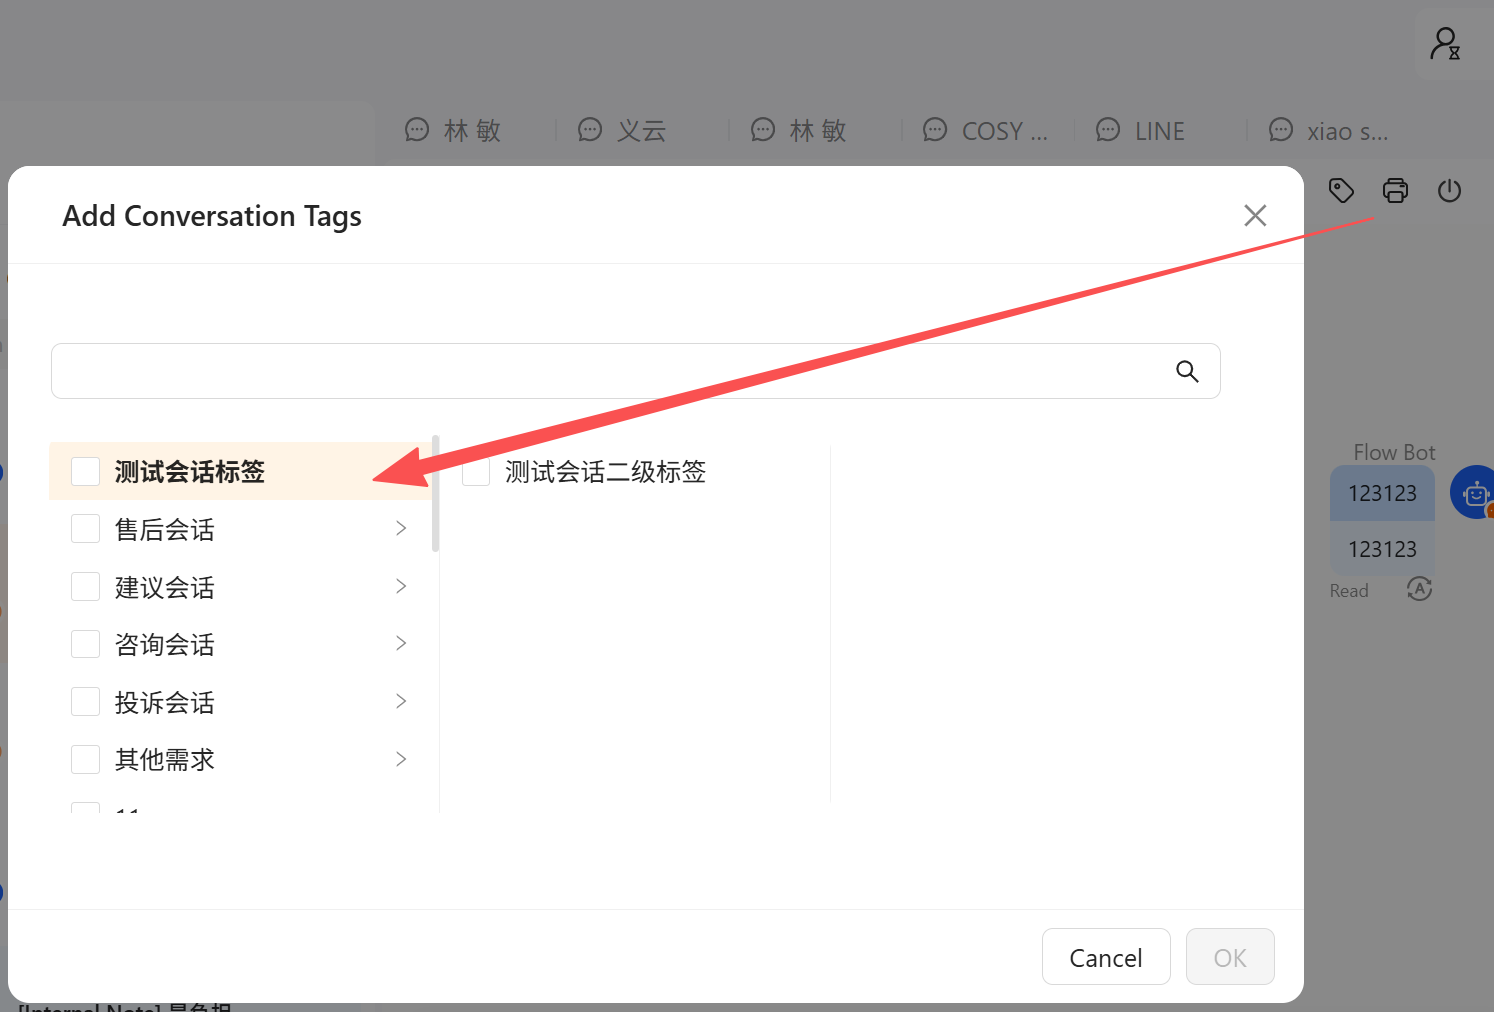The image size is (1494, 1012).
Task: Switch to COSY conversation tab
Action: [x=985, y=130]
